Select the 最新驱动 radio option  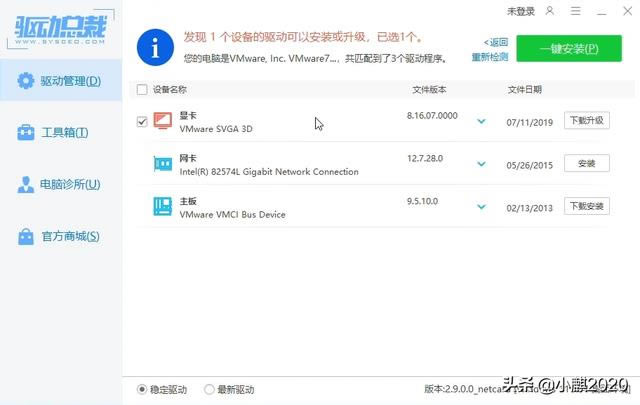pos(209,389)
